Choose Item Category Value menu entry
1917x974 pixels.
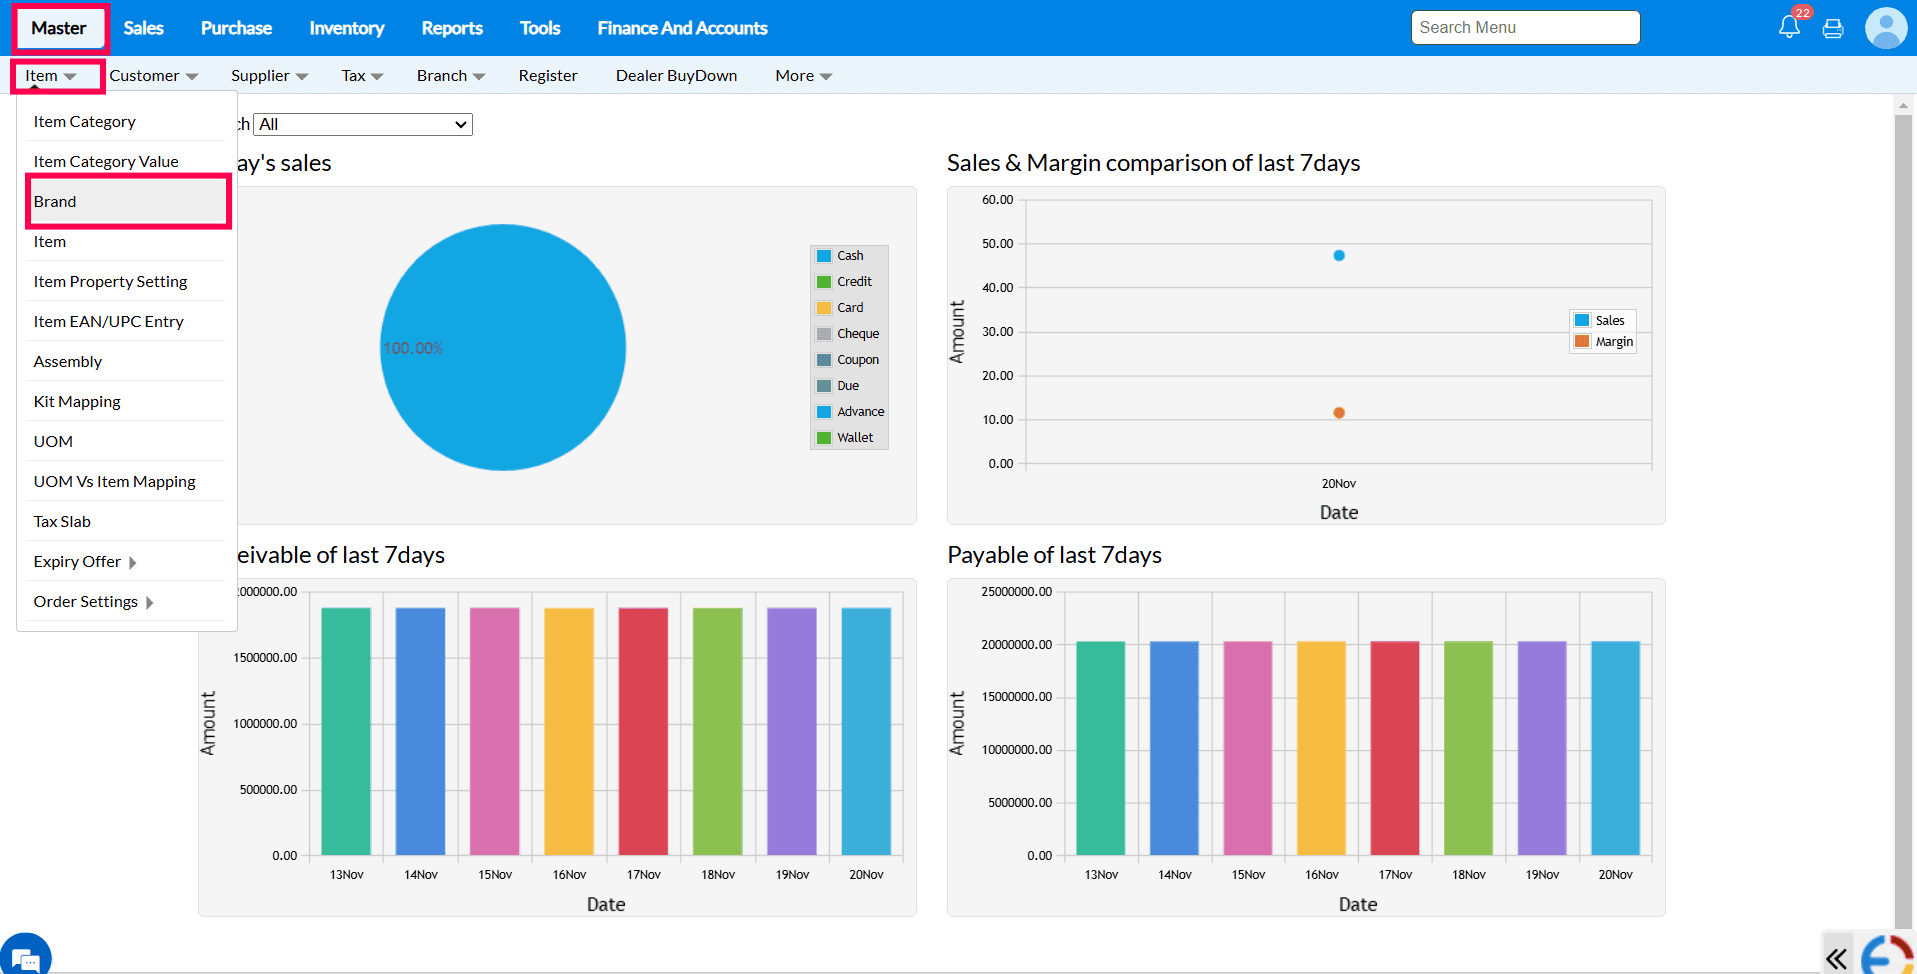106,162
